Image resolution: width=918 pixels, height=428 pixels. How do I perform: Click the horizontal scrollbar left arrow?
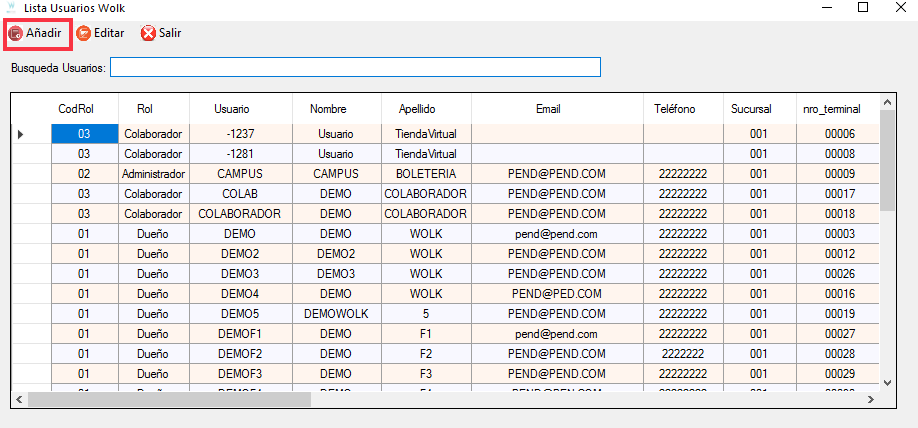pos(18,399)
